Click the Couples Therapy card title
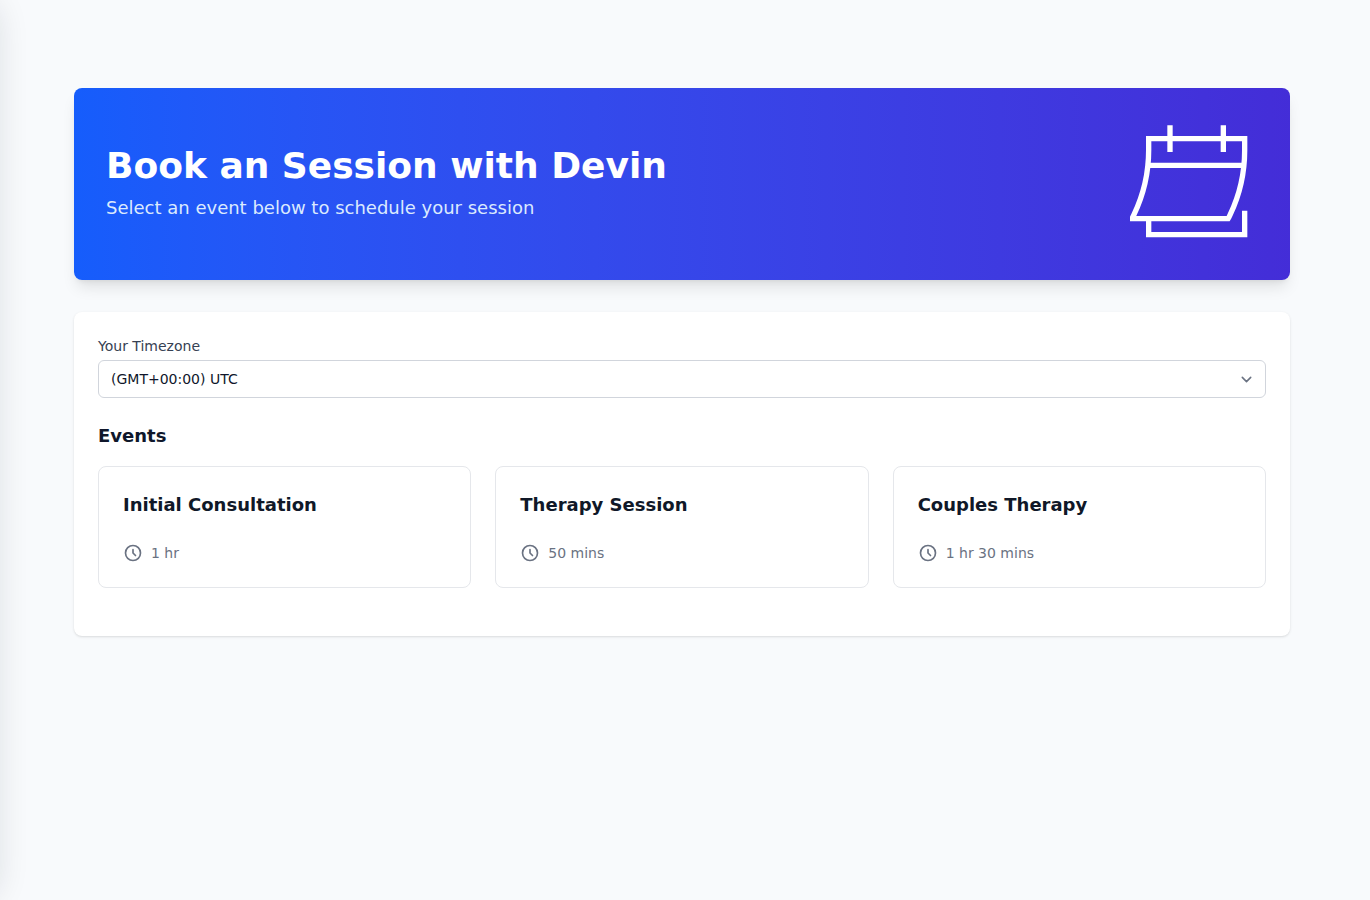Screen dimensions: 1370x900 [x=1002, y=504]
